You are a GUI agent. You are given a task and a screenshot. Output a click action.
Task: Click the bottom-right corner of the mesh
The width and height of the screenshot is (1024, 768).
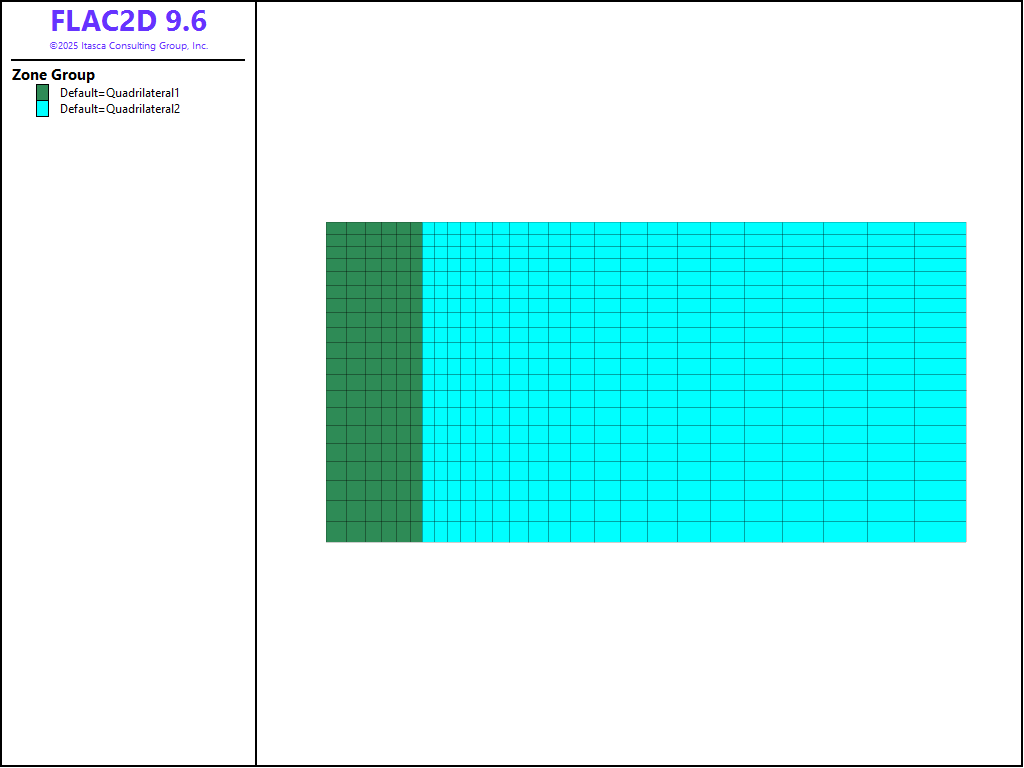pos(965,541)
